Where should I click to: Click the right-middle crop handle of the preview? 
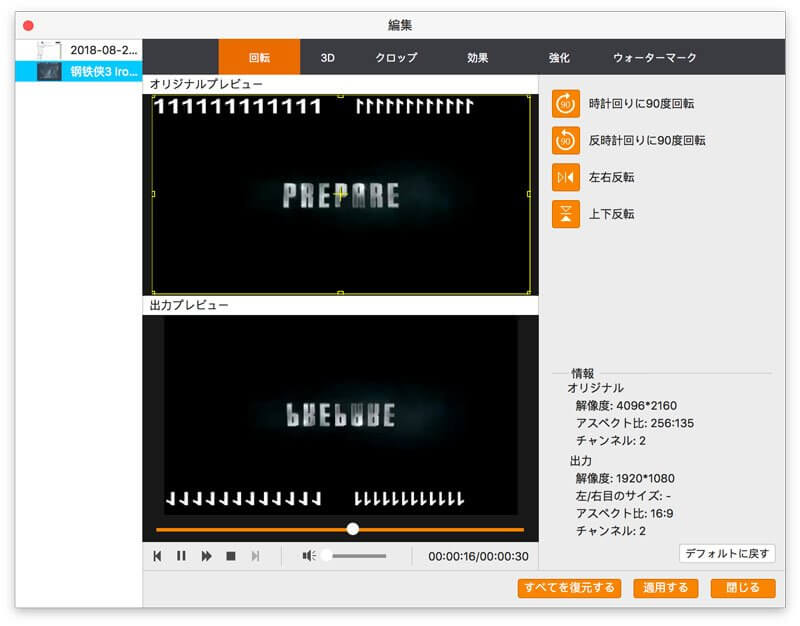coord(529,194)
